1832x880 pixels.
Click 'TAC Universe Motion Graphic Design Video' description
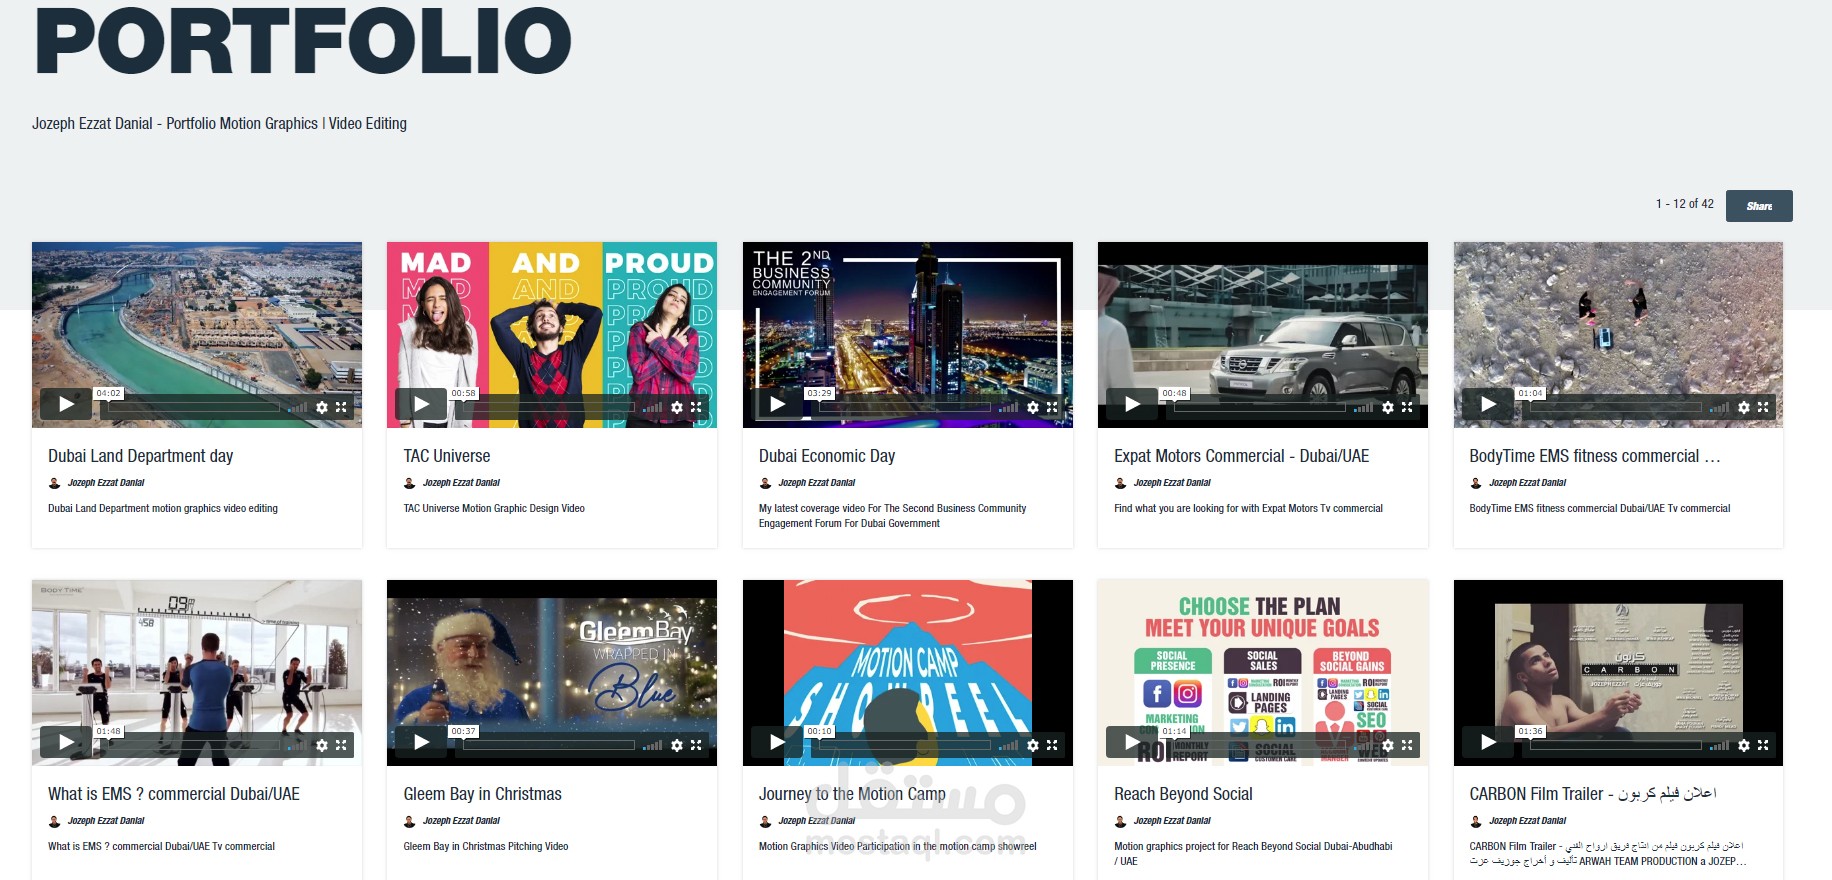(494, 508)
